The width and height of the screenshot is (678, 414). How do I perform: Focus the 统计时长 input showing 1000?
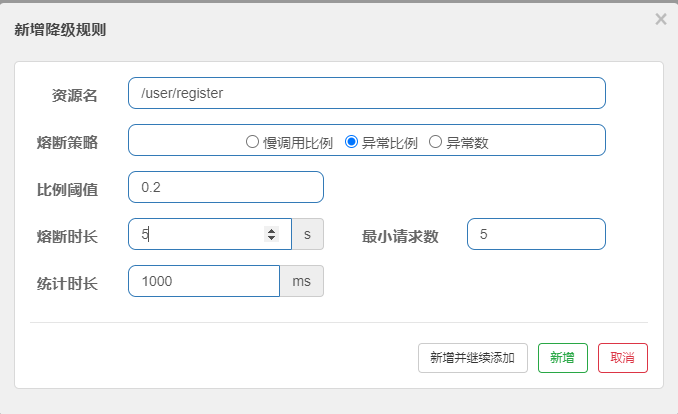point(204,281)
